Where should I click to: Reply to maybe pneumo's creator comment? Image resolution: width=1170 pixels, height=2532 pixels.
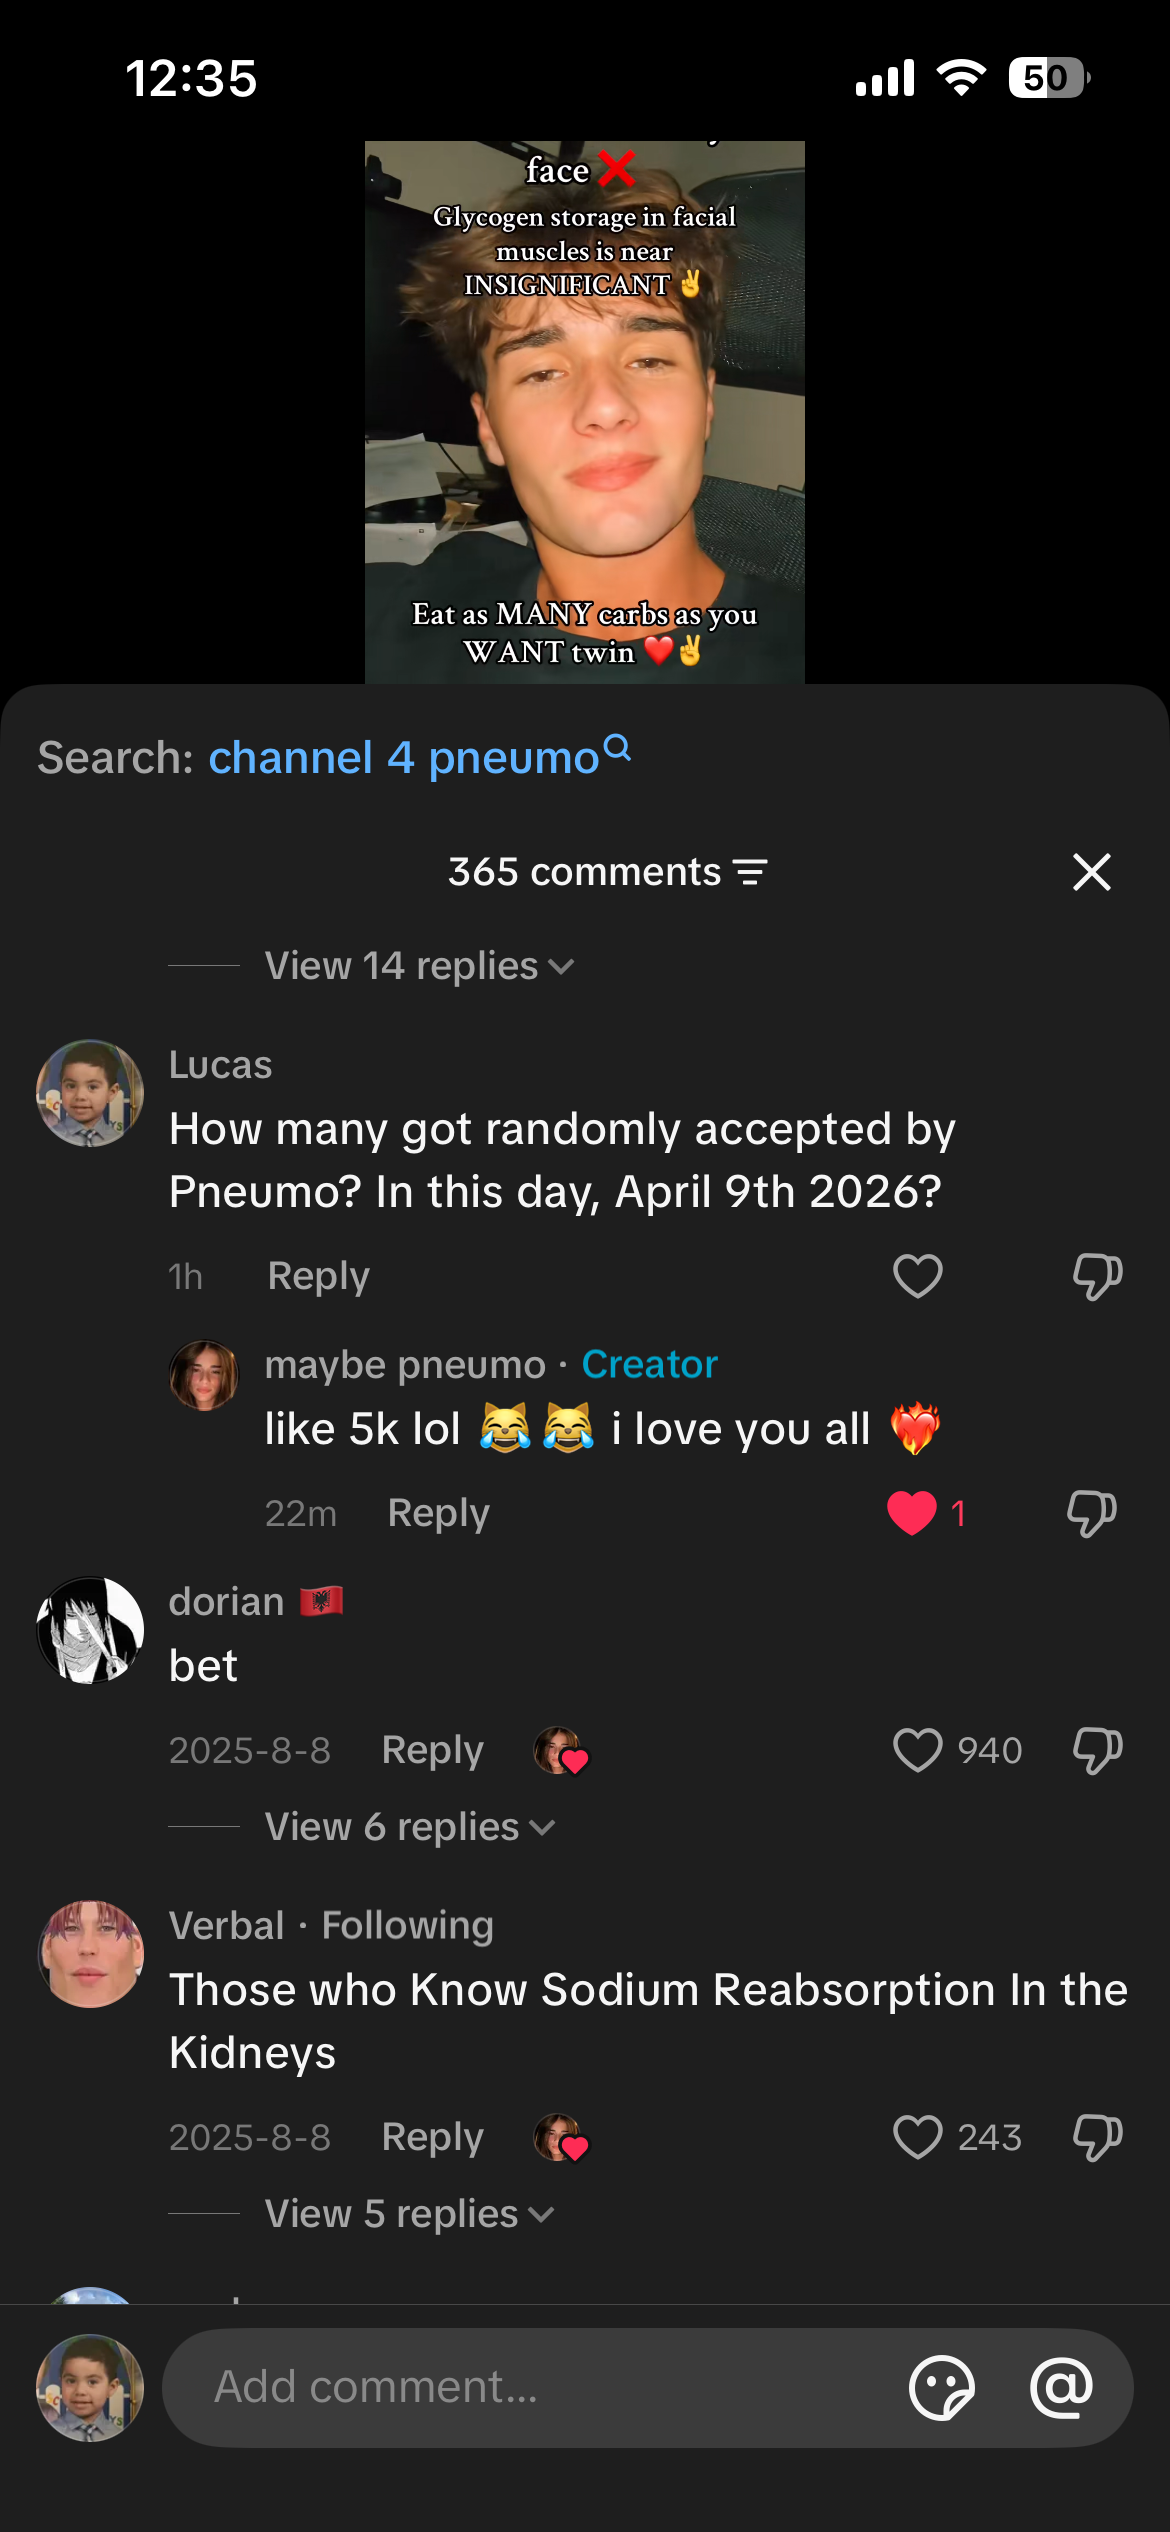point(438,1513)
